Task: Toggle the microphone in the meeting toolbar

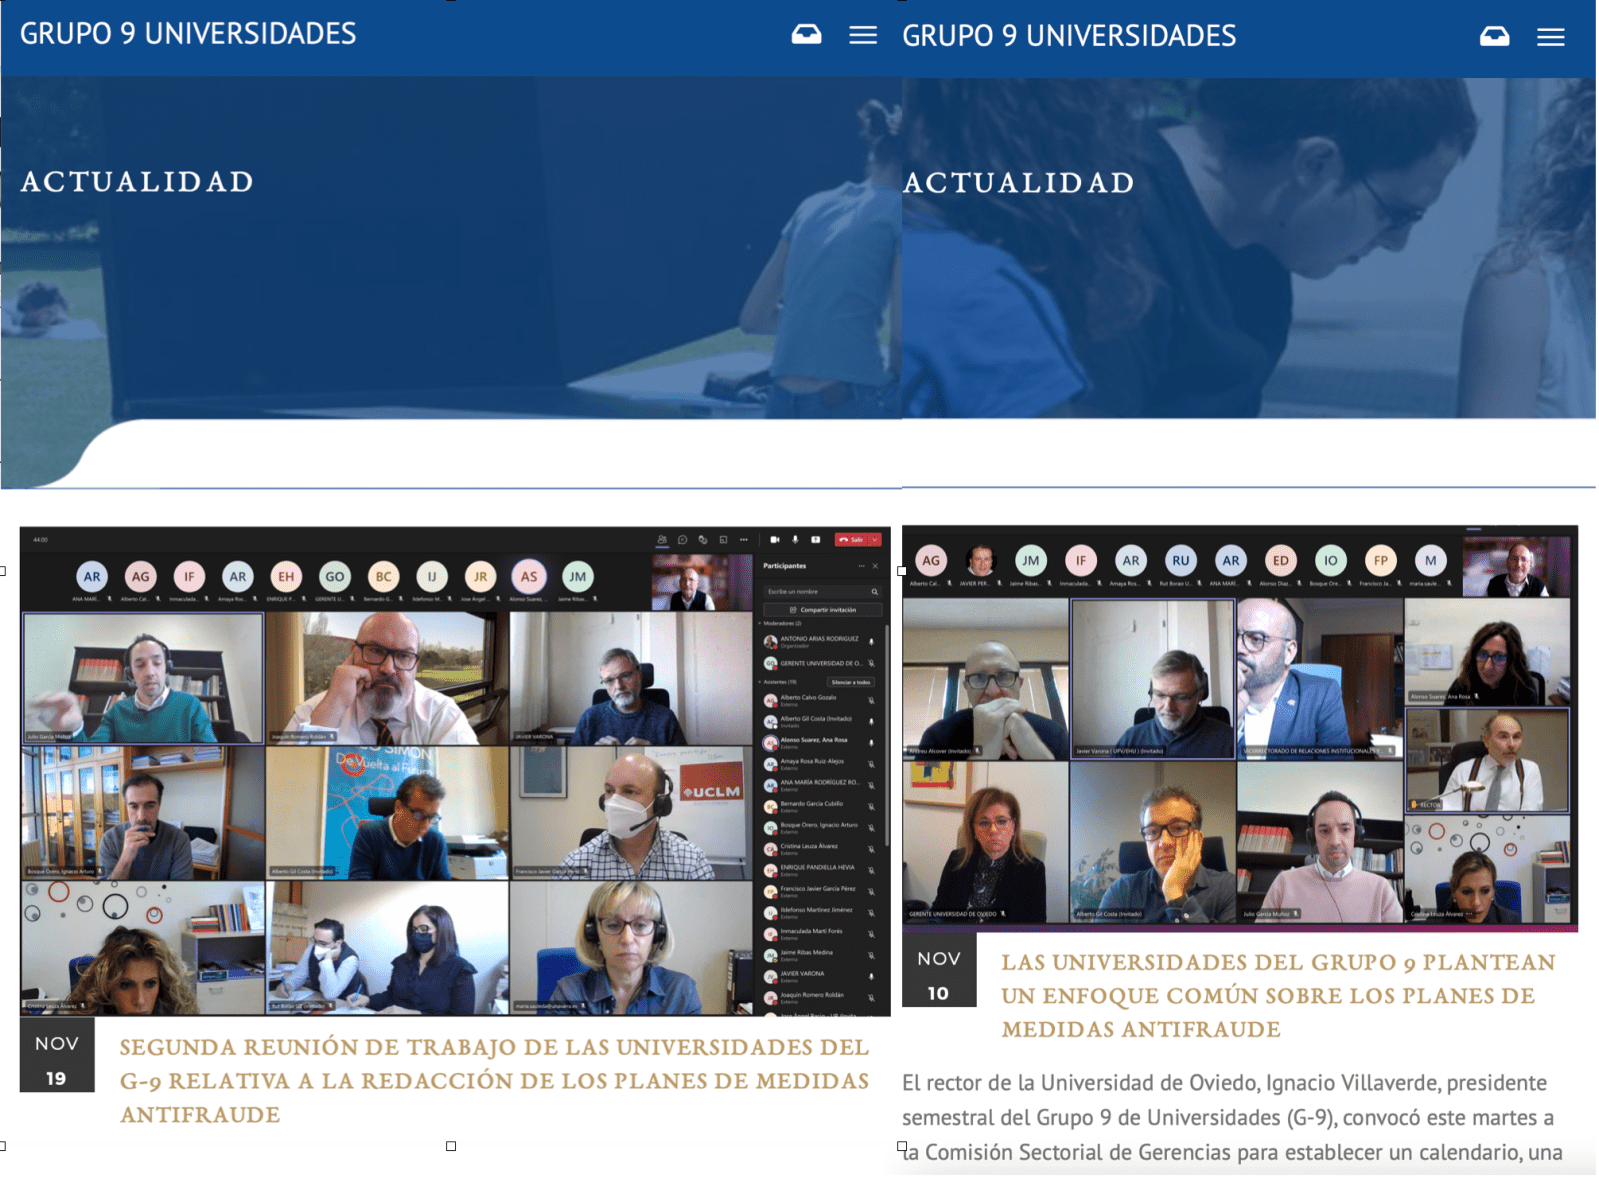Action: (795, 540)
